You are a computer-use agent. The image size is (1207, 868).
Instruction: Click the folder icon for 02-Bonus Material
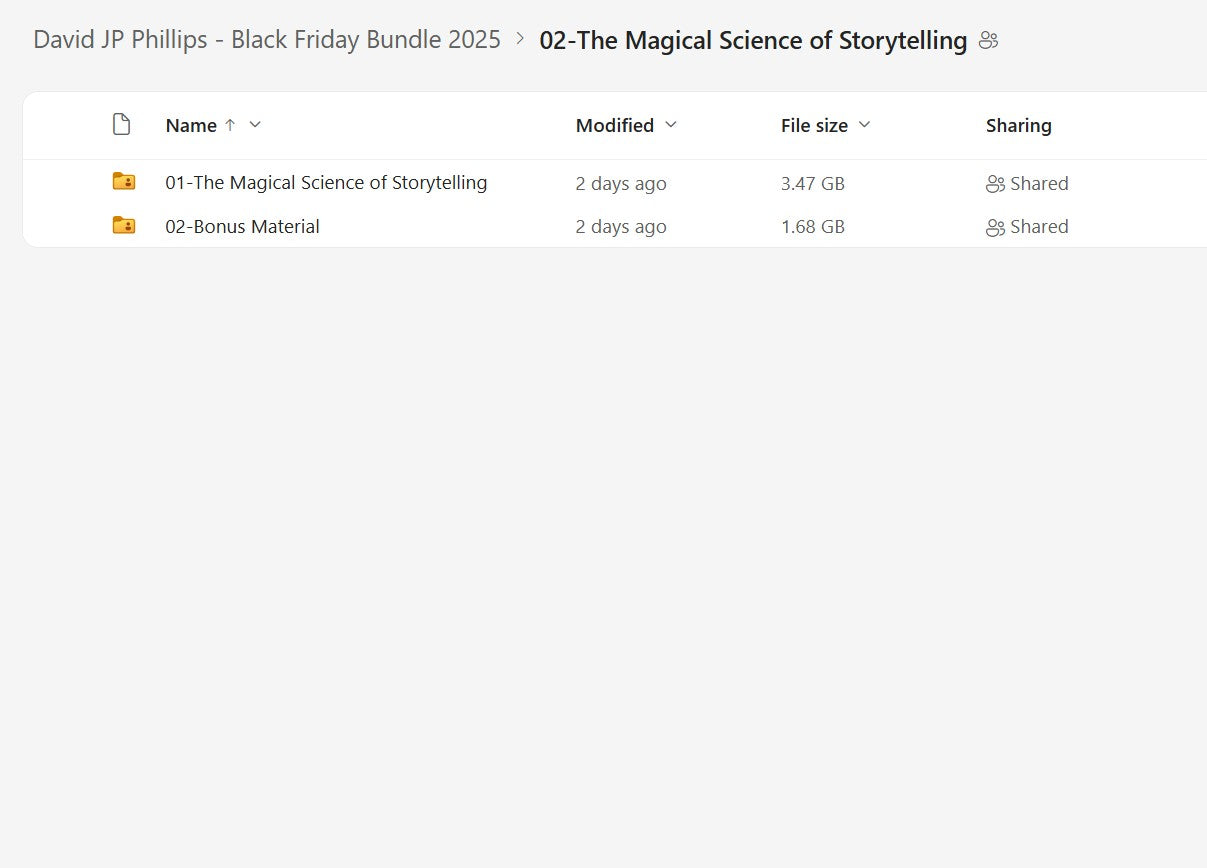[124, 226]
